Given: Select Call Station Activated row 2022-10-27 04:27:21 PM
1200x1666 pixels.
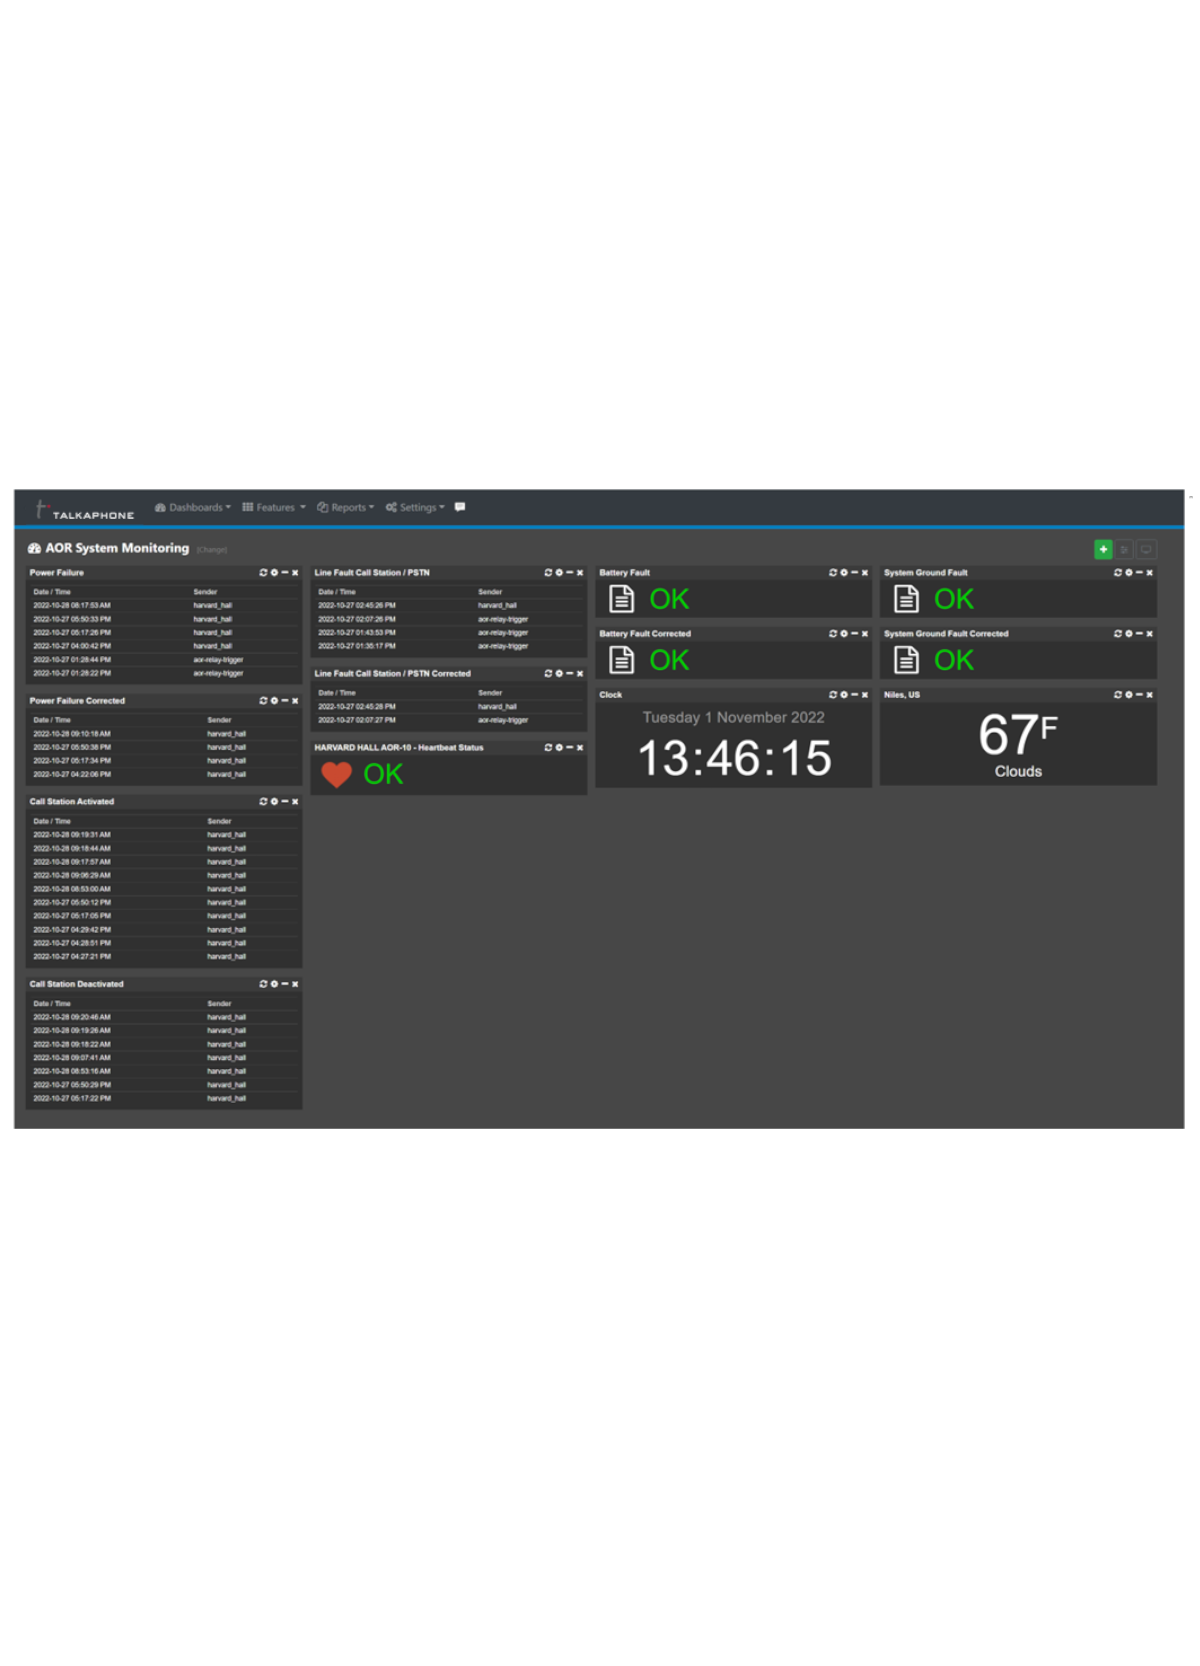Looking at the screenshot, I should coord(164,957).
